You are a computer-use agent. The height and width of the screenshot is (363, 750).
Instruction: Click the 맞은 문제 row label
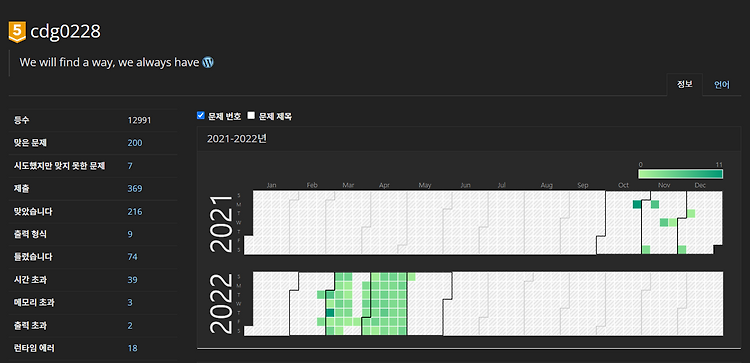tap(29, 143)
